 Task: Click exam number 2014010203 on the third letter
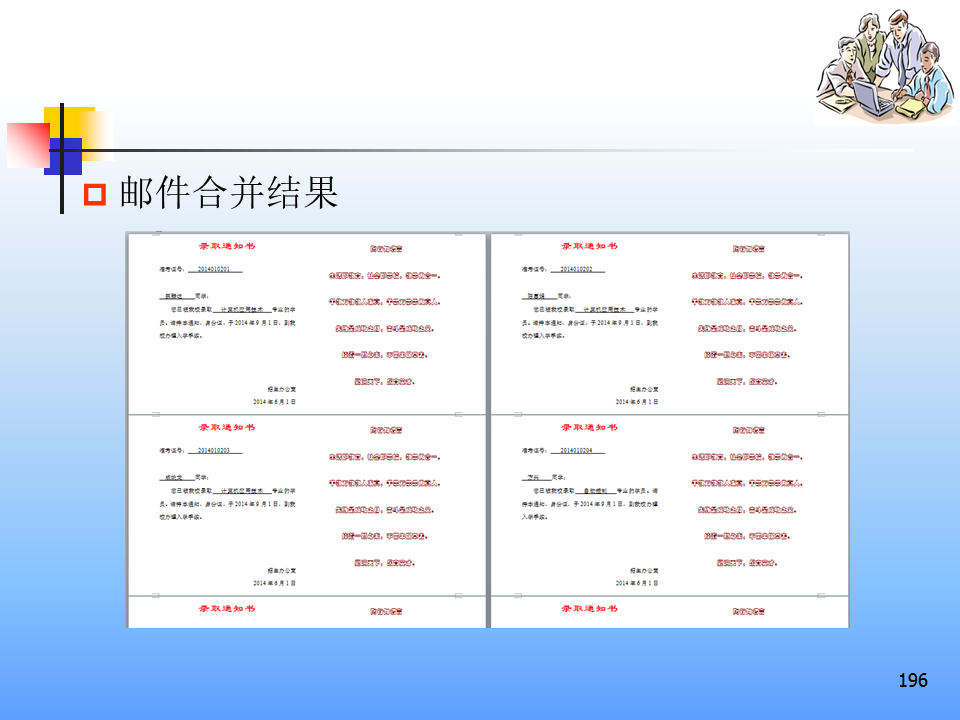pyautogui.click(x=214, y=451)
